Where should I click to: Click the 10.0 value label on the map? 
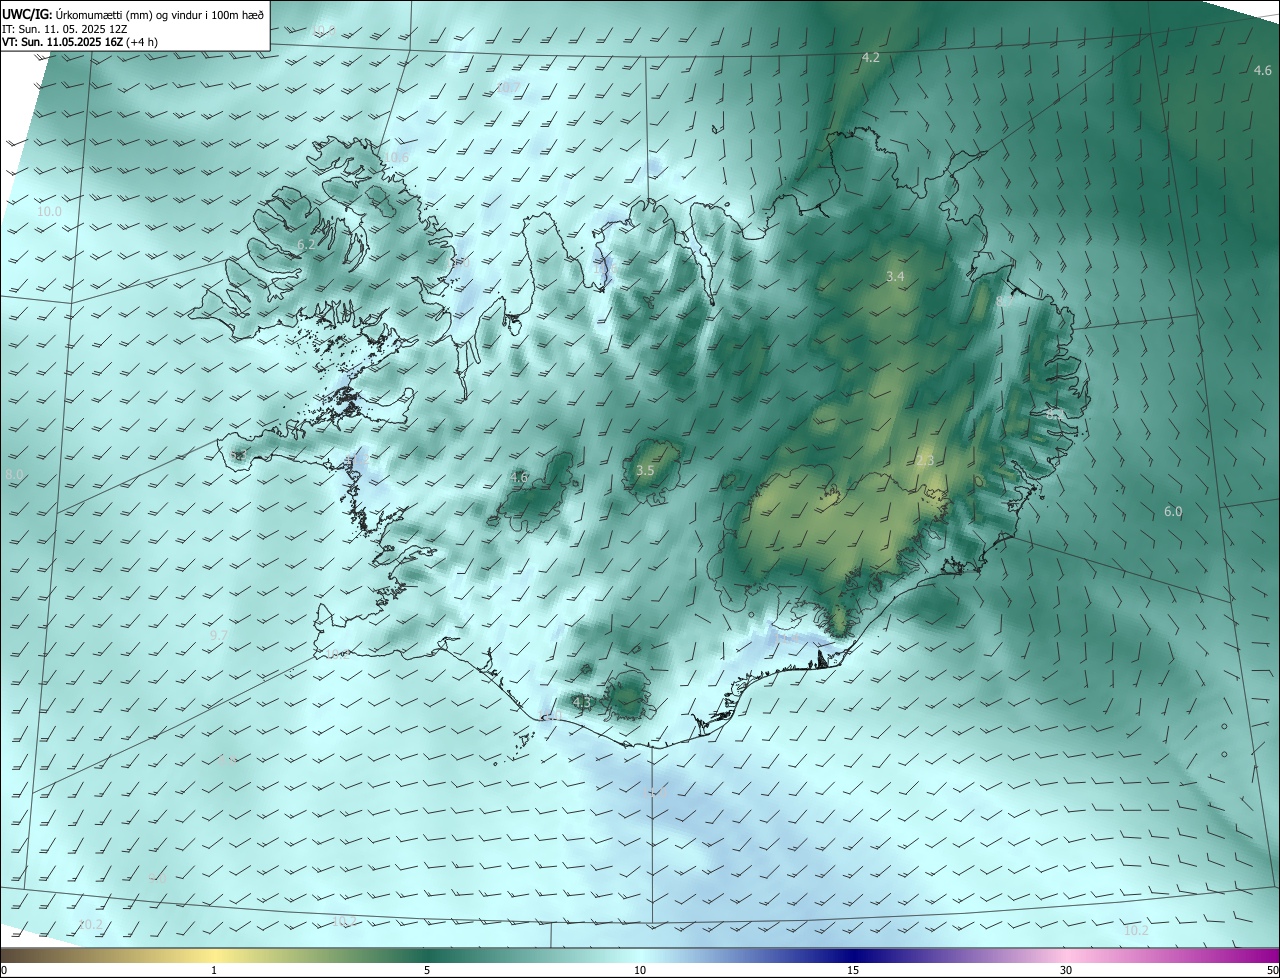coord(49,212)
